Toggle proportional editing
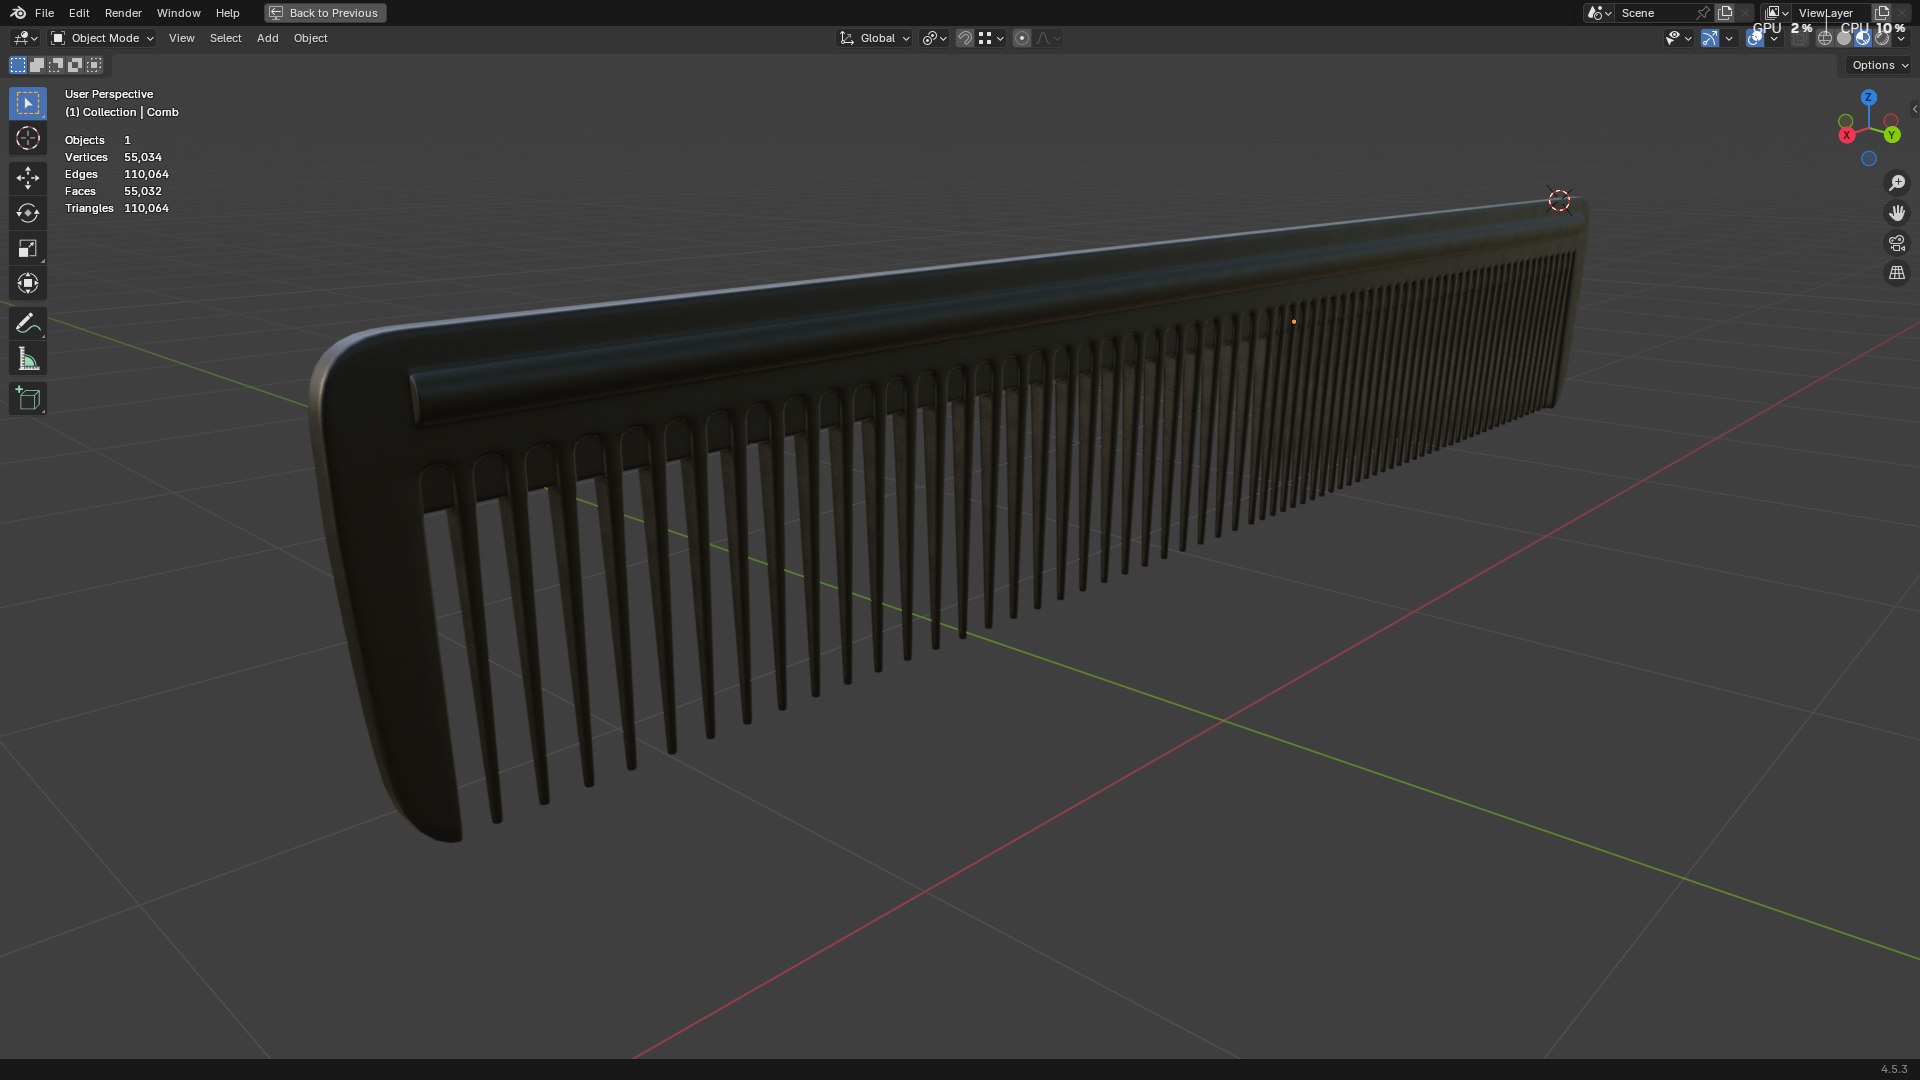The height and width of the screenshot is (1080, 1920). (x=1022, y=38)
